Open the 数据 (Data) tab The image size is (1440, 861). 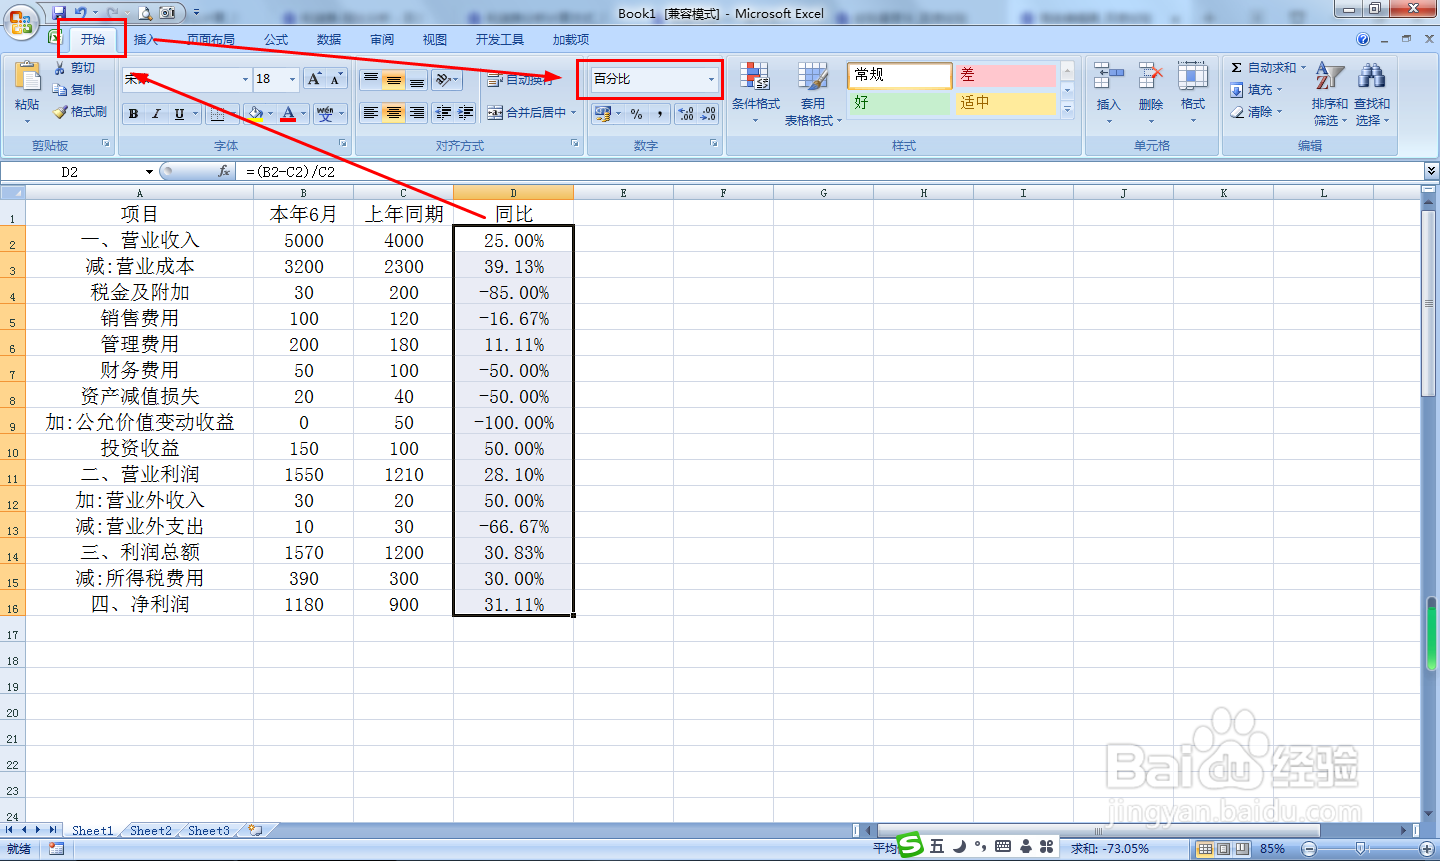pos(329,40)
